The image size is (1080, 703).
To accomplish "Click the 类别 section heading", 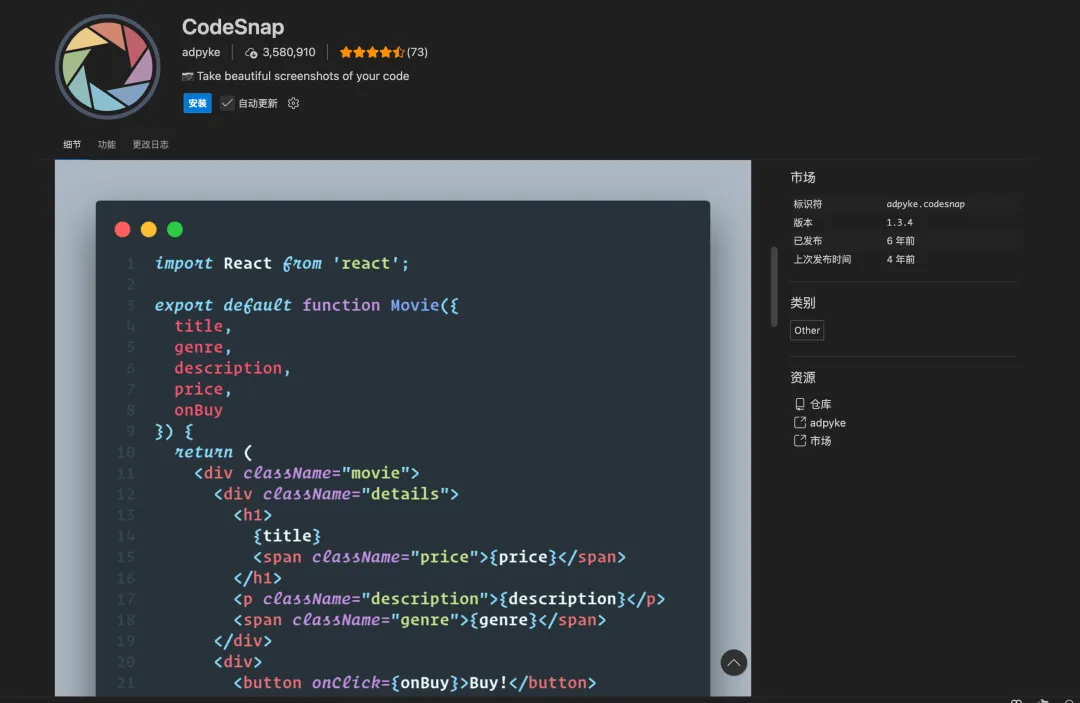I will point(802,303).
